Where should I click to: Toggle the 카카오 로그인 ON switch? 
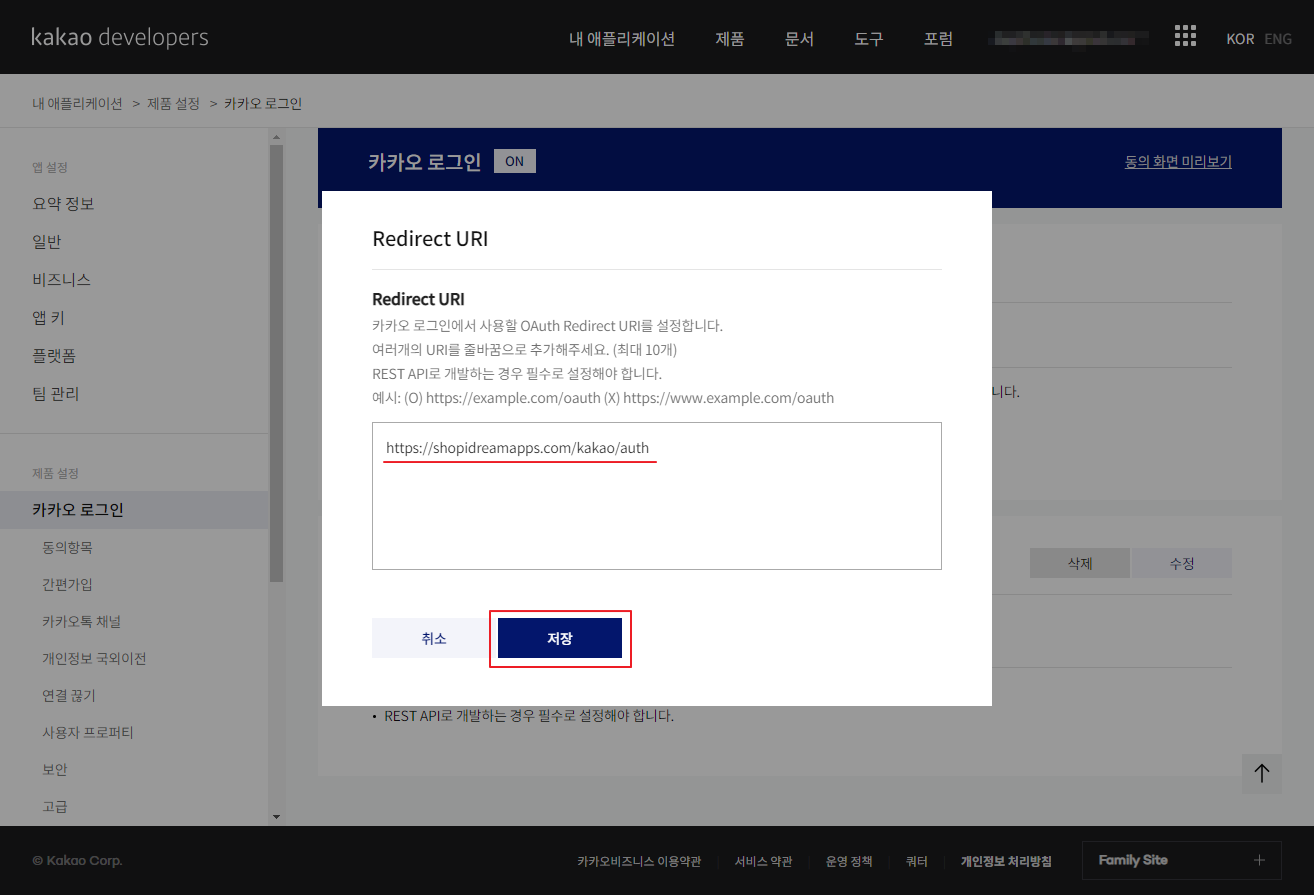click(515, 161)
